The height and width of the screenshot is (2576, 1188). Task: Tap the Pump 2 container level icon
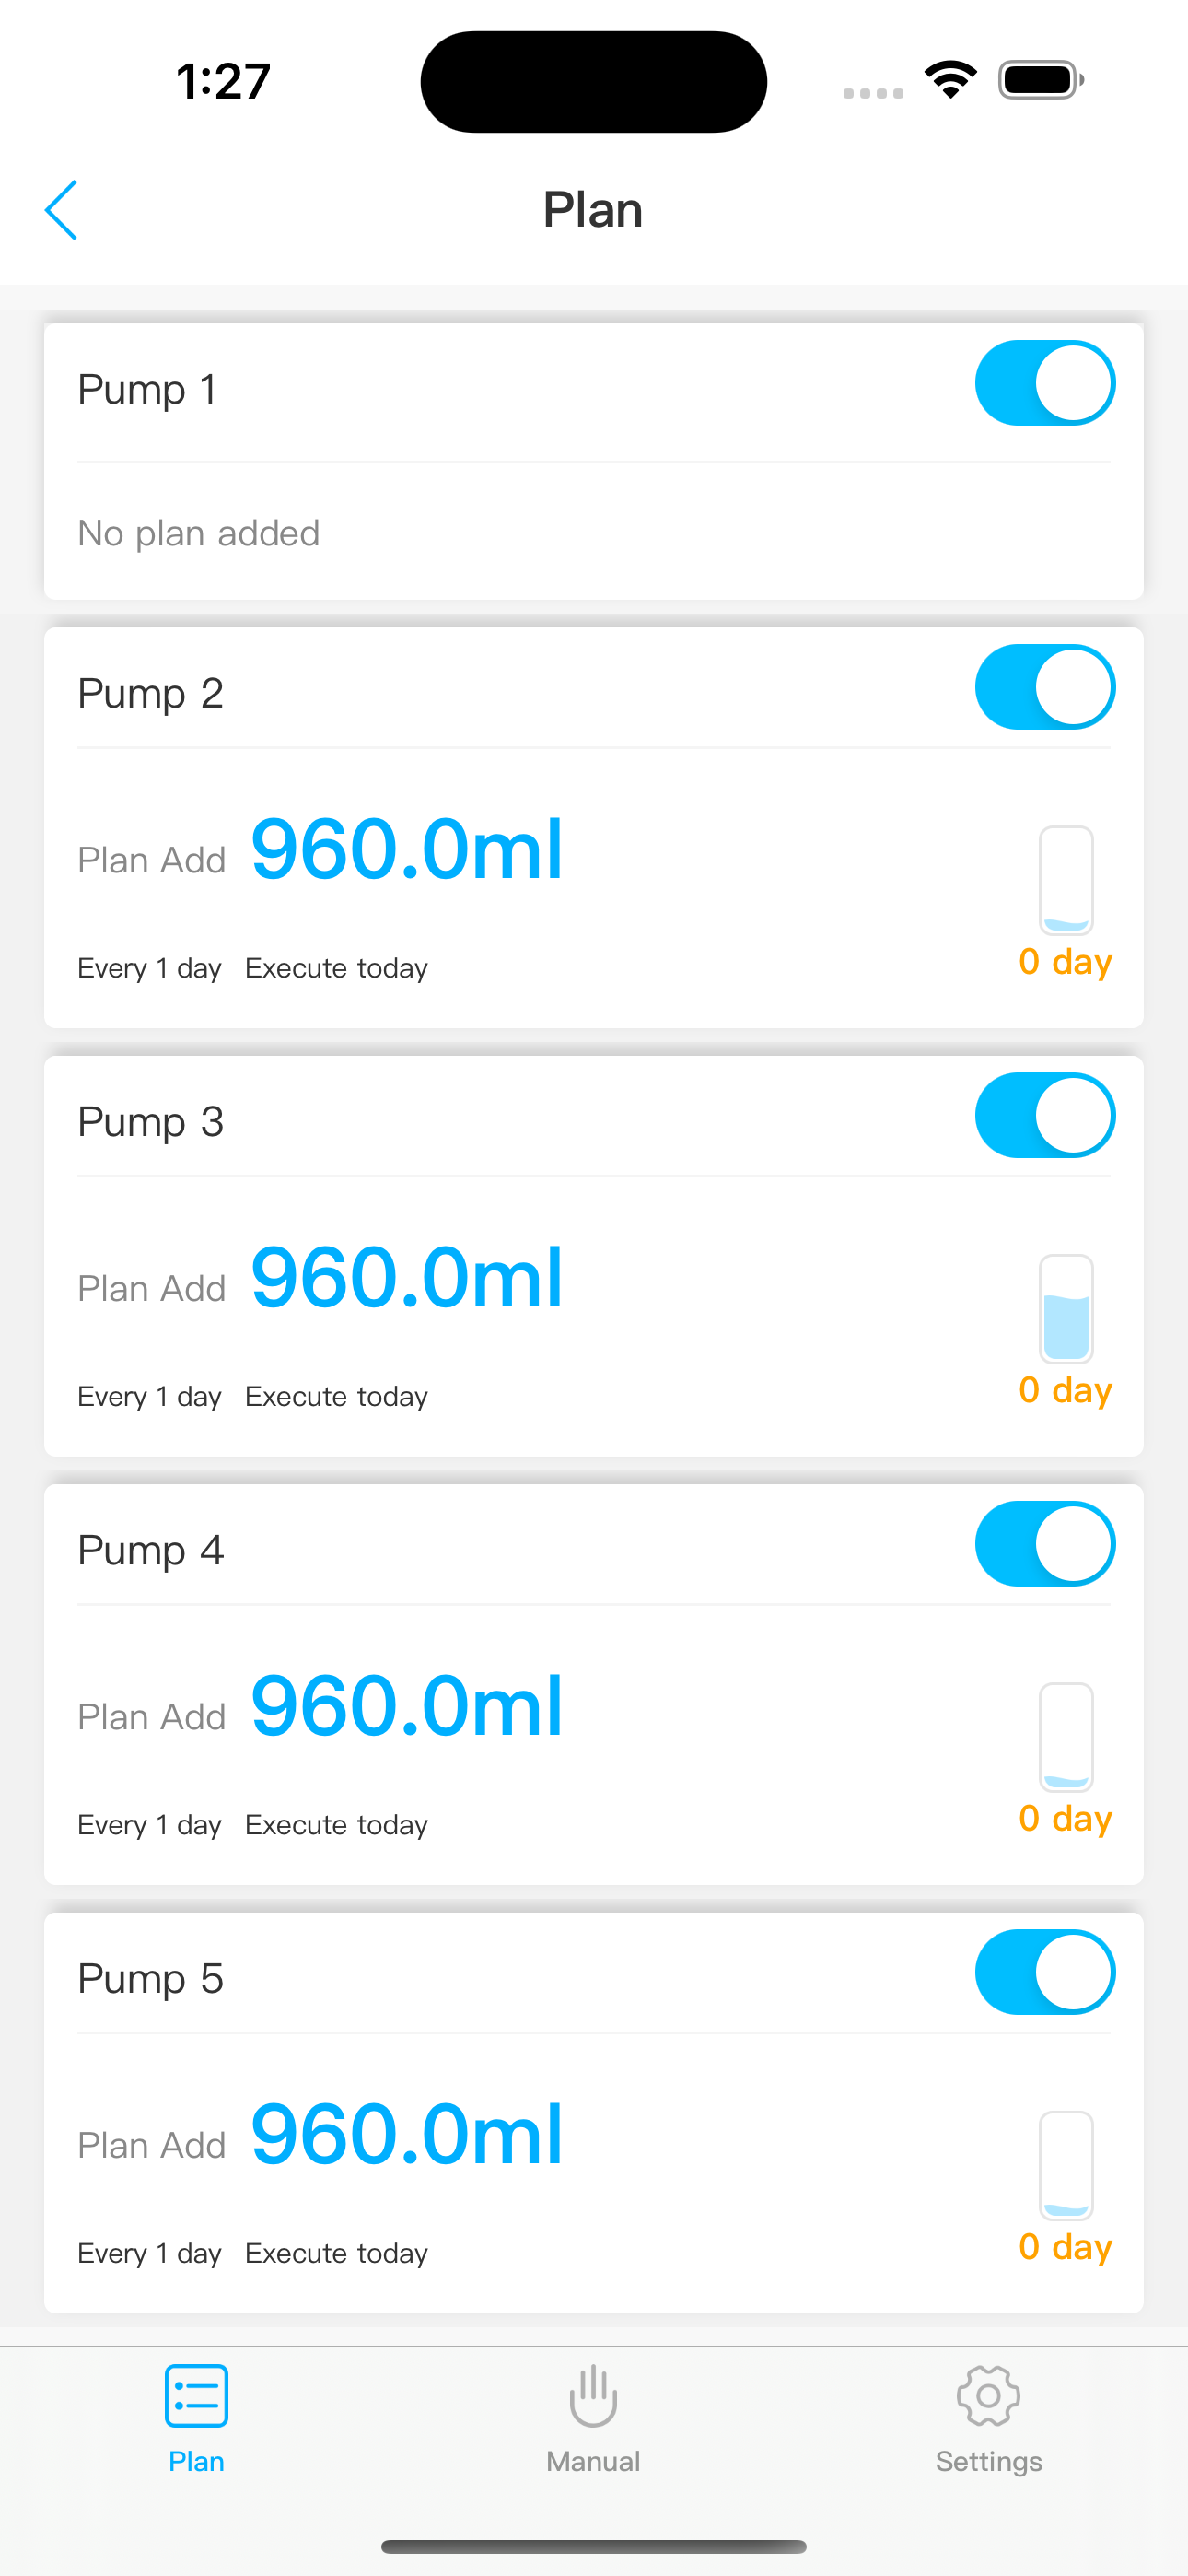1066,880
